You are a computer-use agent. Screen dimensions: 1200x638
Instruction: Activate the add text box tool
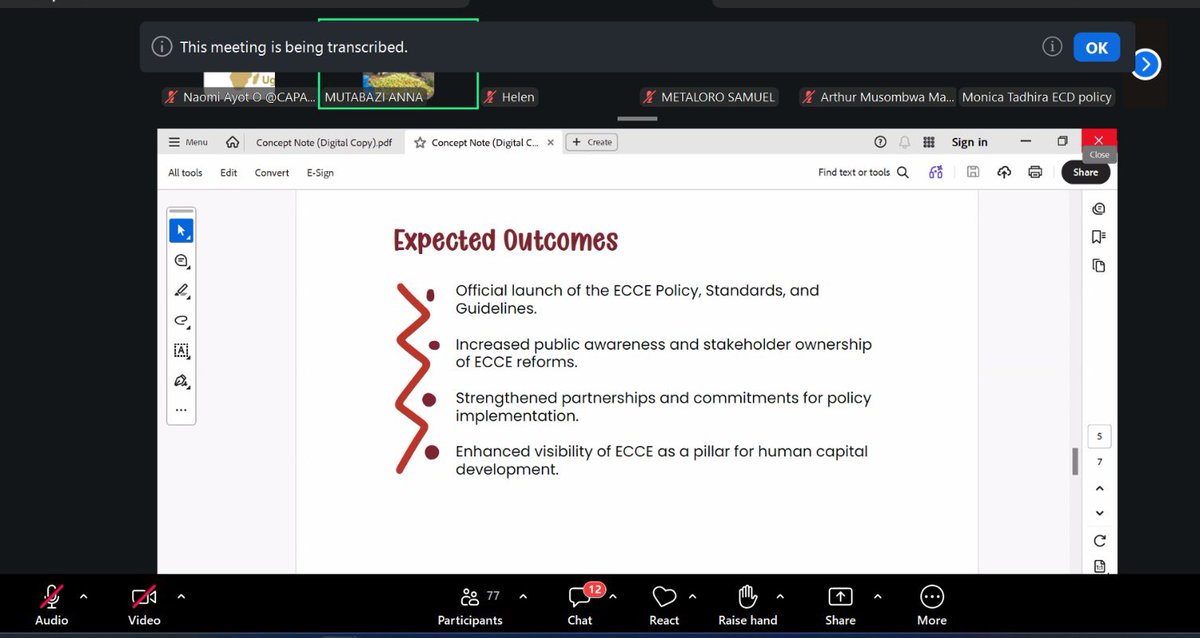pyautogui.click(x=181, y=351)
